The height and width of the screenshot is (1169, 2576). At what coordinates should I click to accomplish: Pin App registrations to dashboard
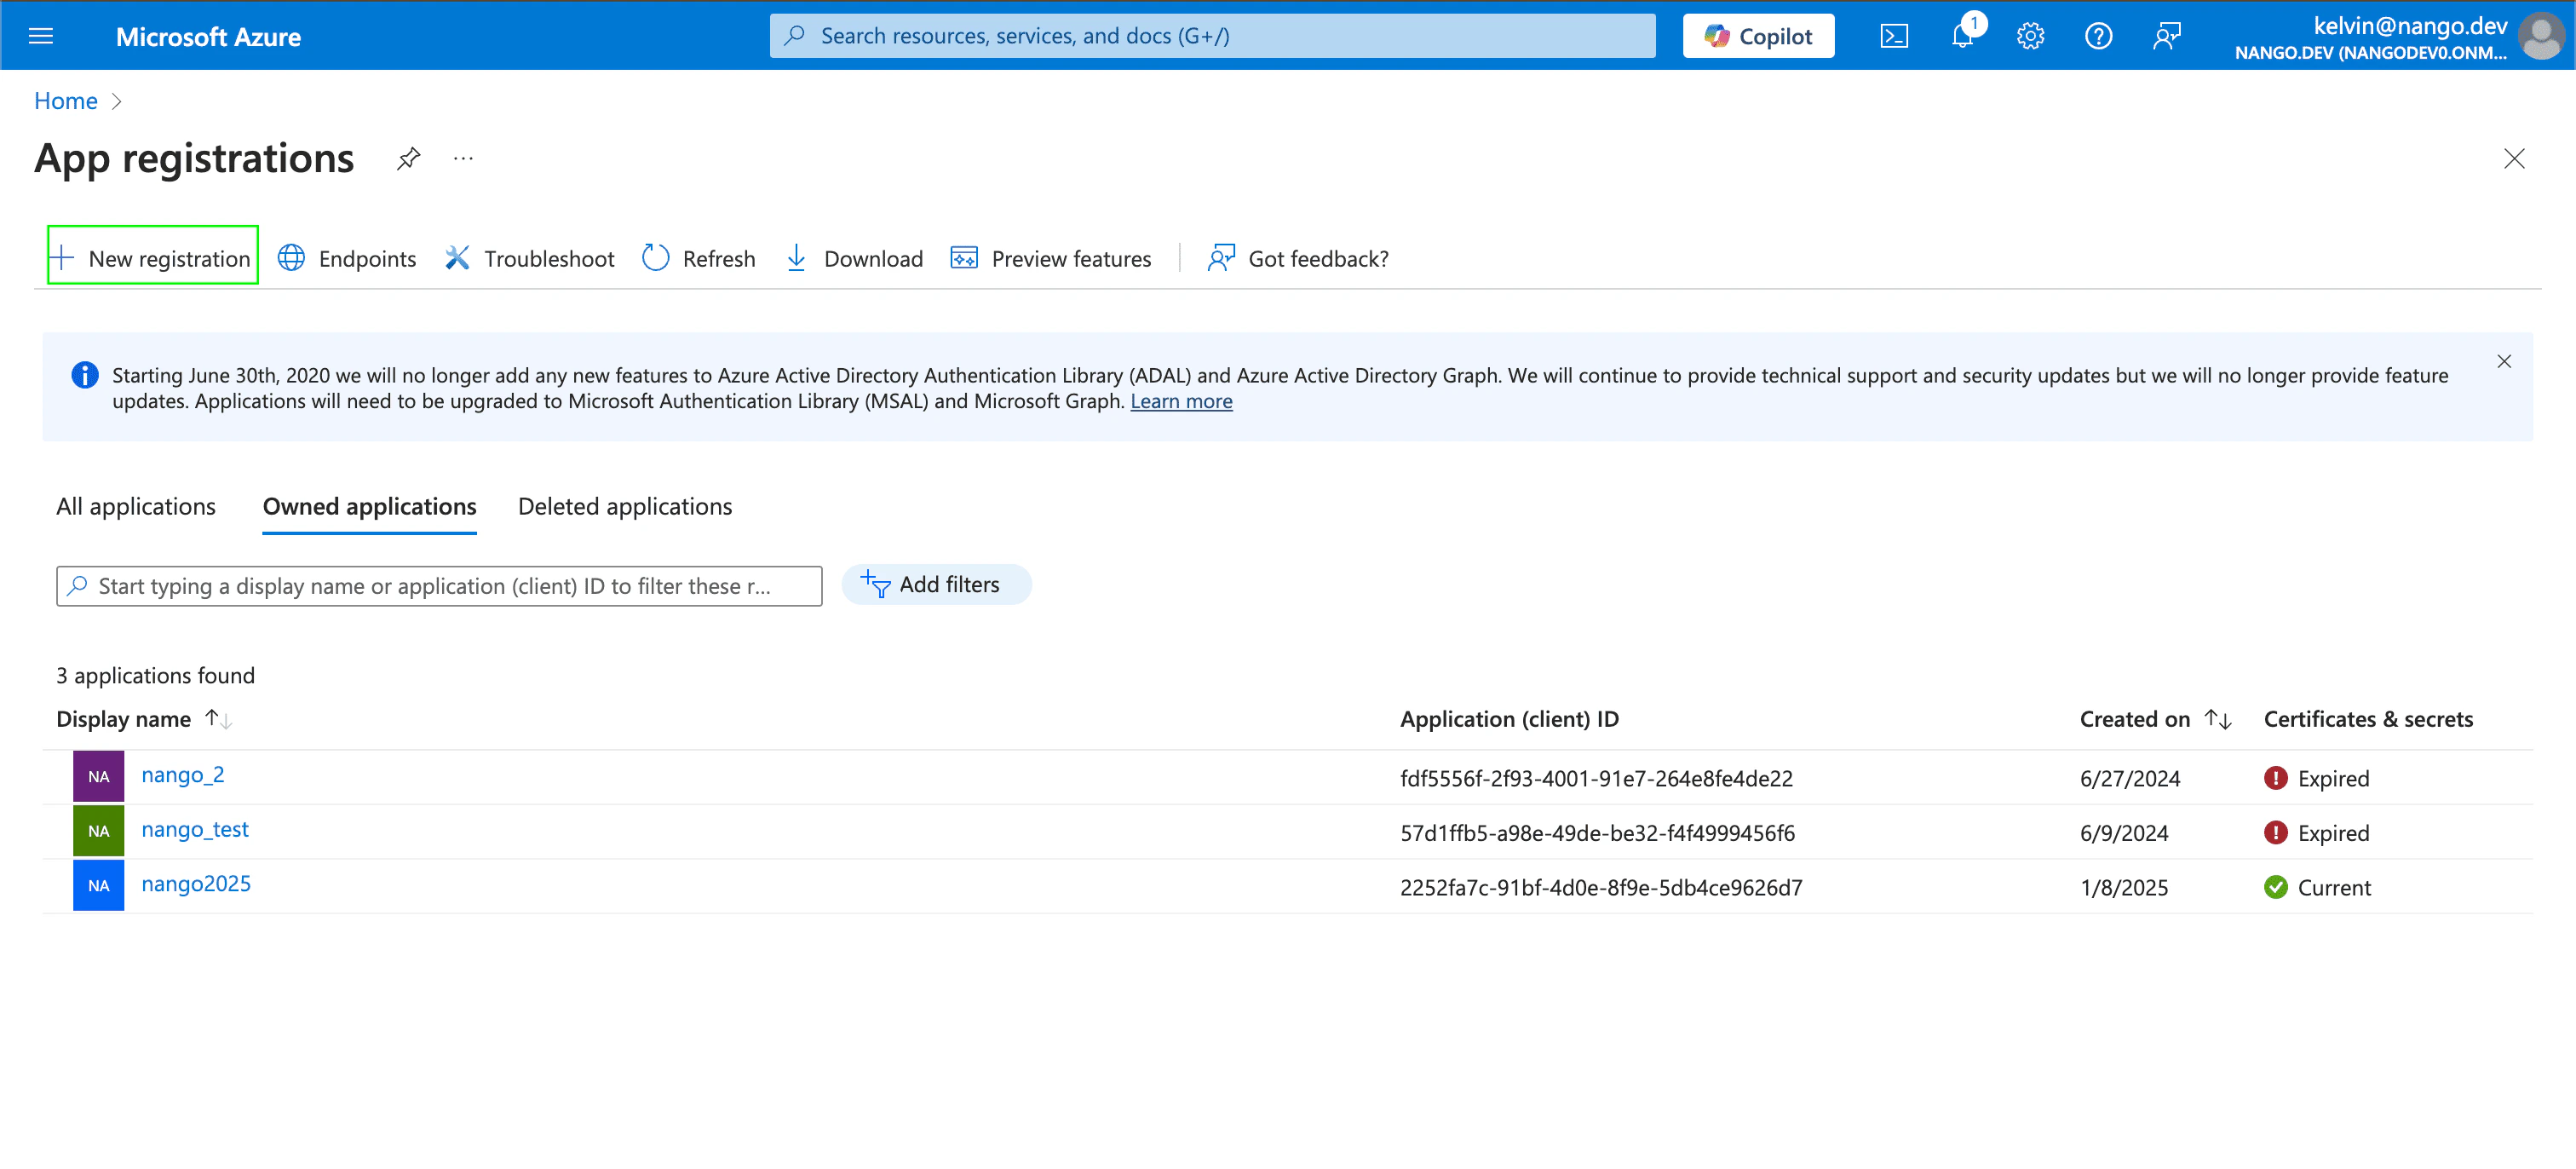(408, 158)
